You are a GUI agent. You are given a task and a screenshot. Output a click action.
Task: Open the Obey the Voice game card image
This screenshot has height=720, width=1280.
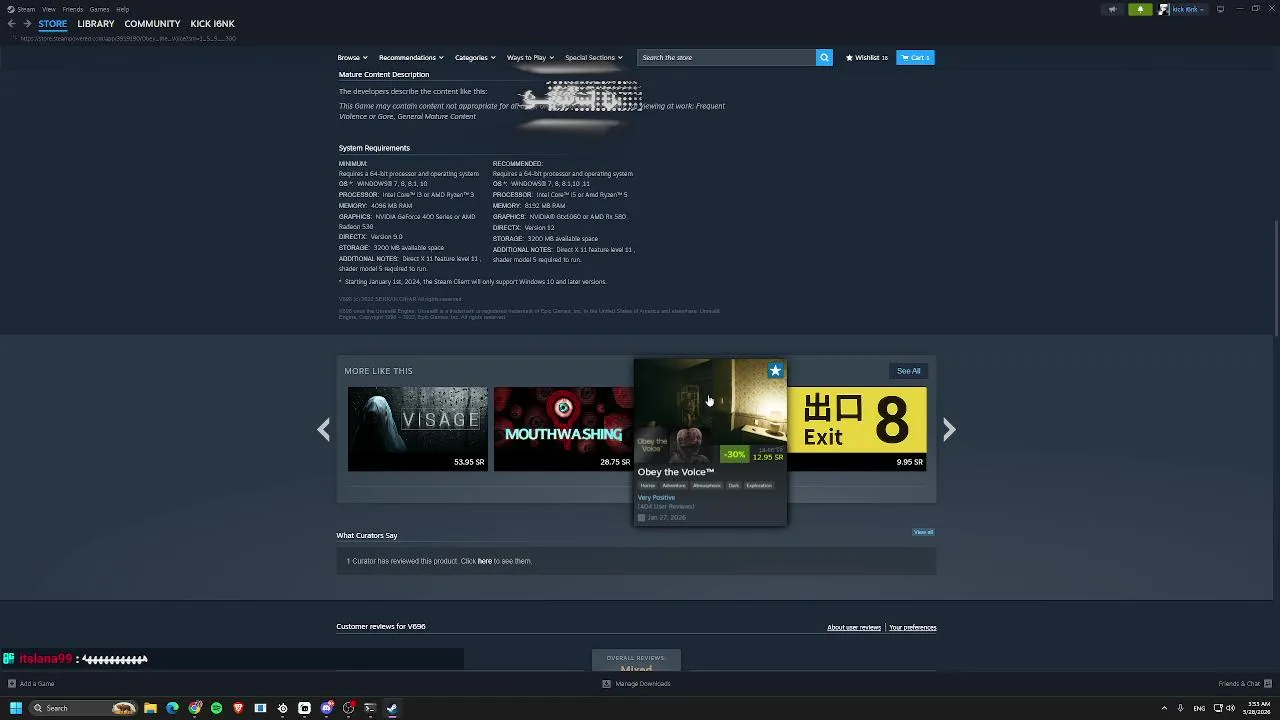click(710, 412)
